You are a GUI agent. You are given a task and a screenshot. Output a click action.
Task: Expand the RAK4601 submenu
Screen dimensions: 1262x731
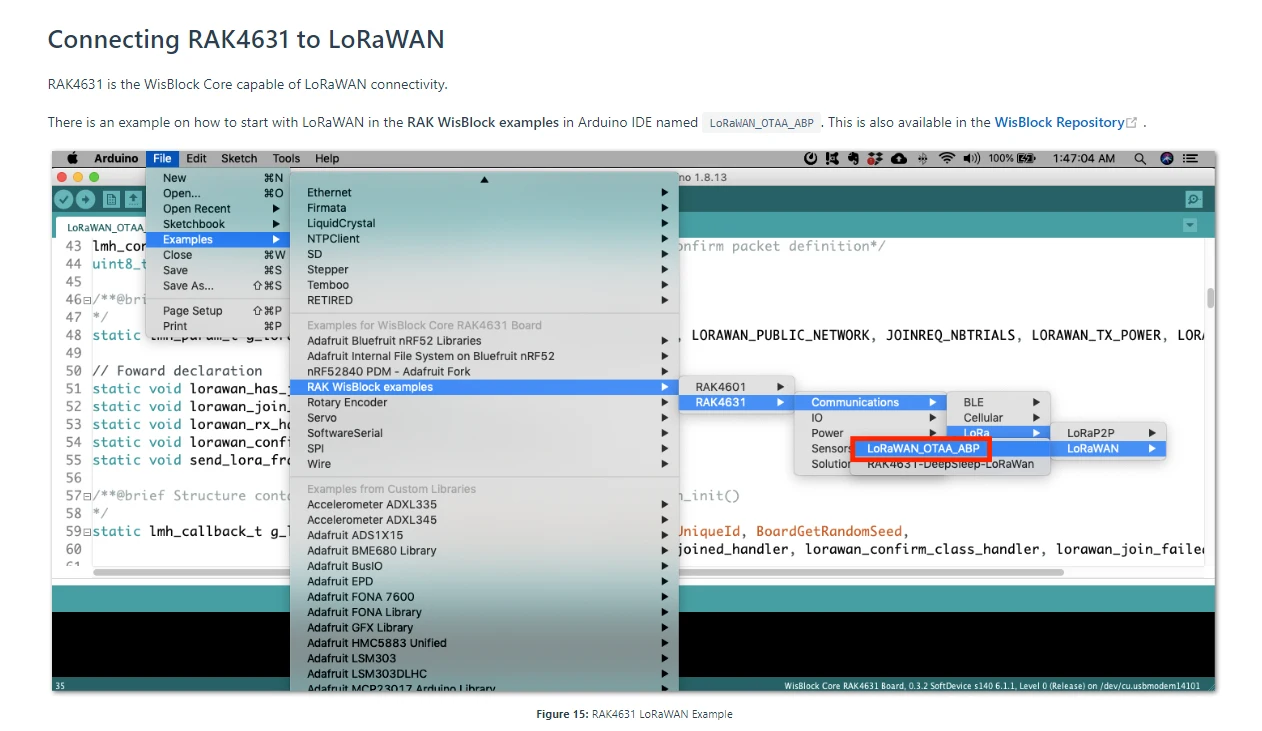point(736,387)
